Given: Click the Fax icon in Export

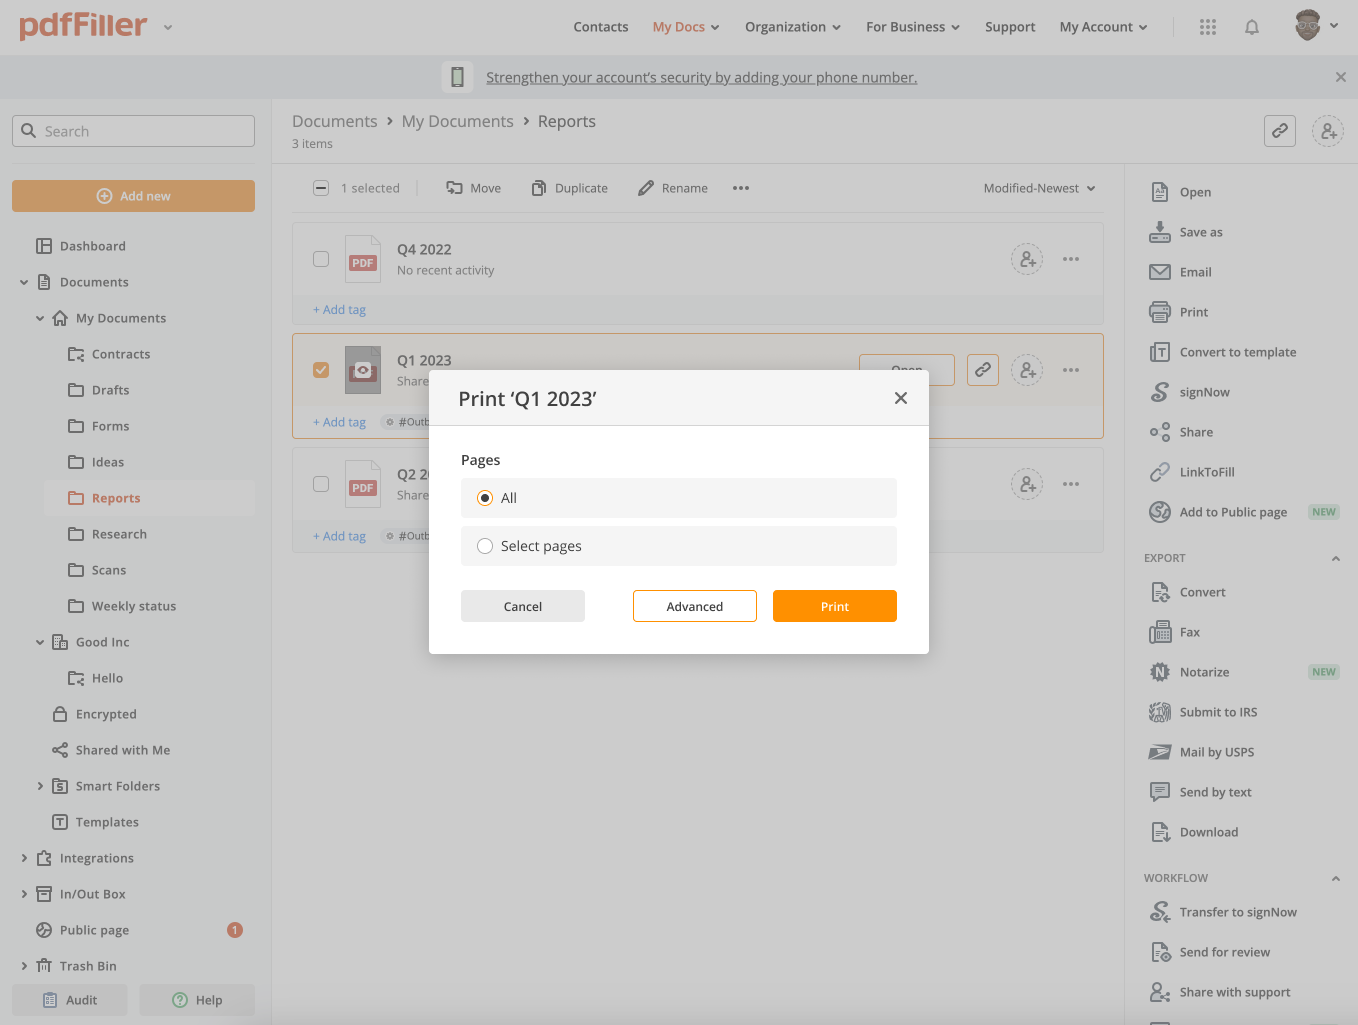Looking at the screenshot, I should point(1160,632).
